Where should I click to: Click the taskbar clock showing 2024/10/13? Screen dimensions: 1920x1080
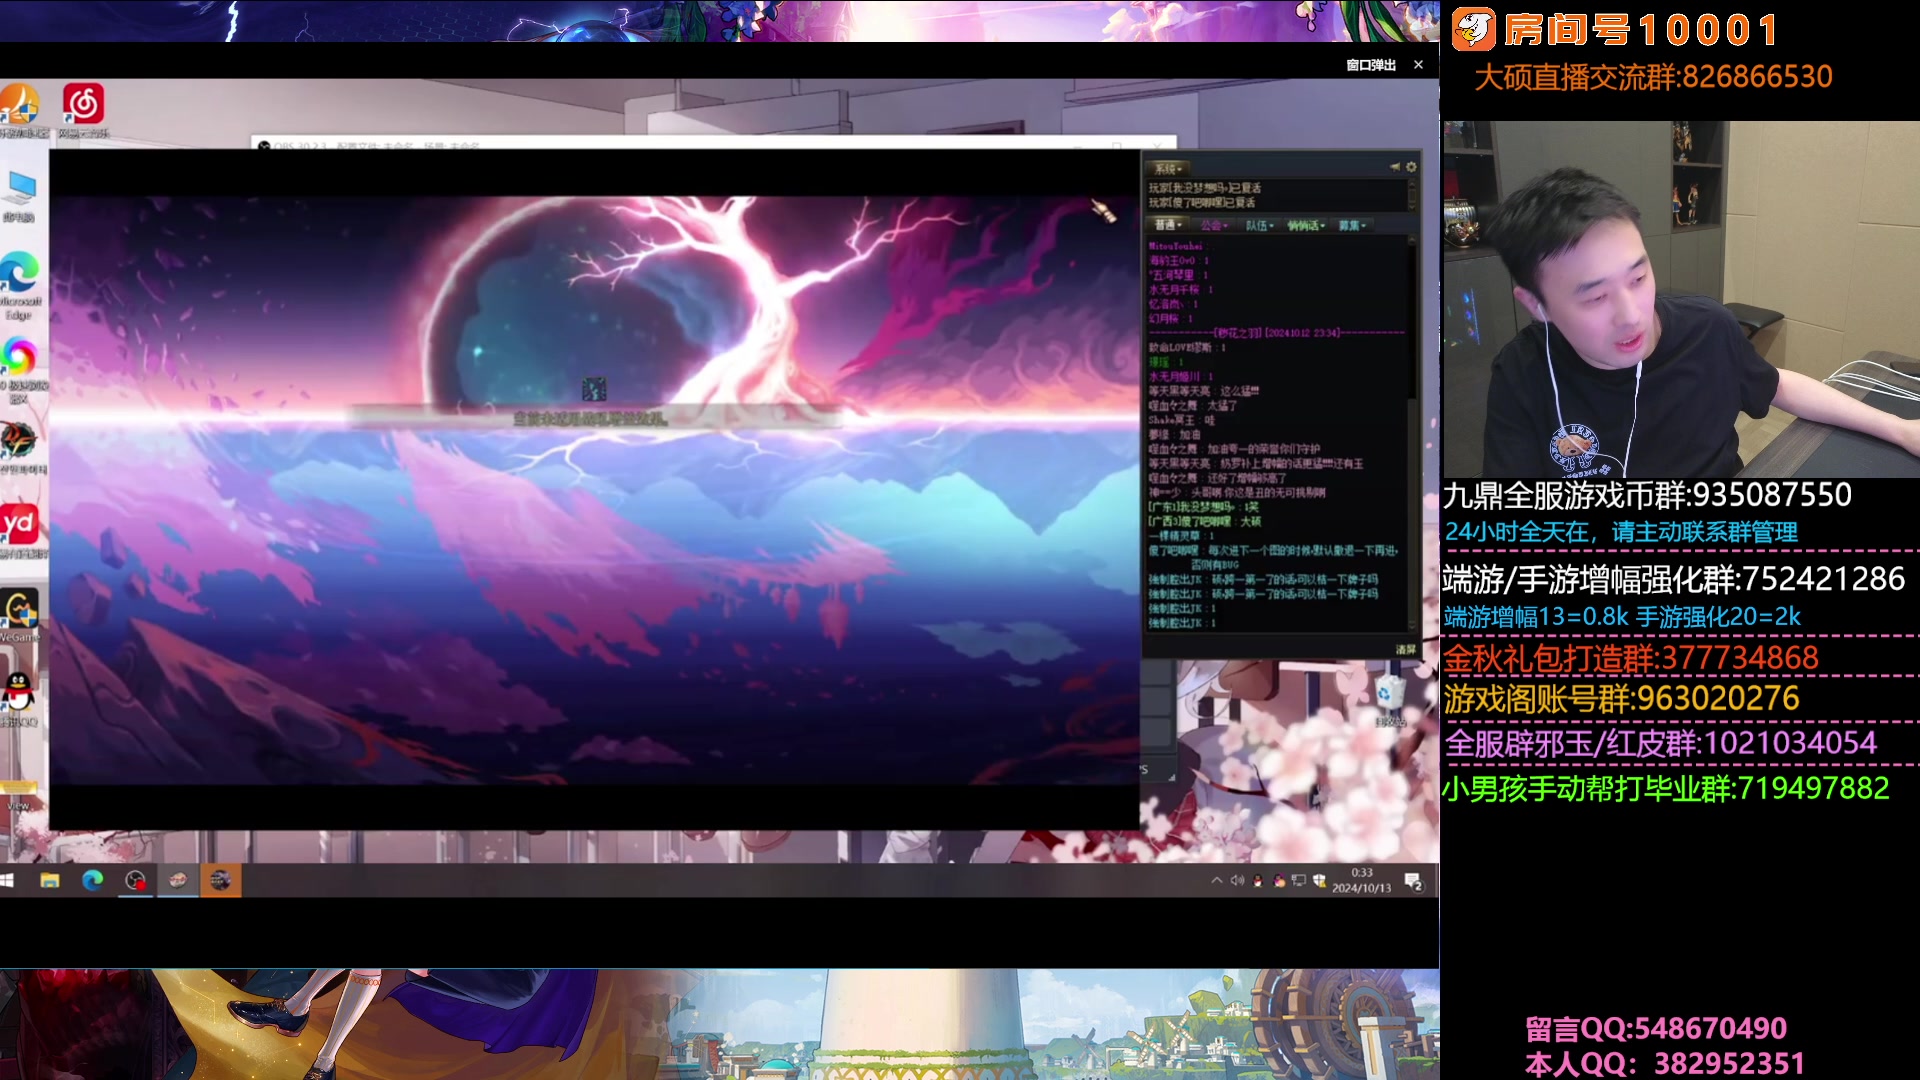tap(1361, 880)
